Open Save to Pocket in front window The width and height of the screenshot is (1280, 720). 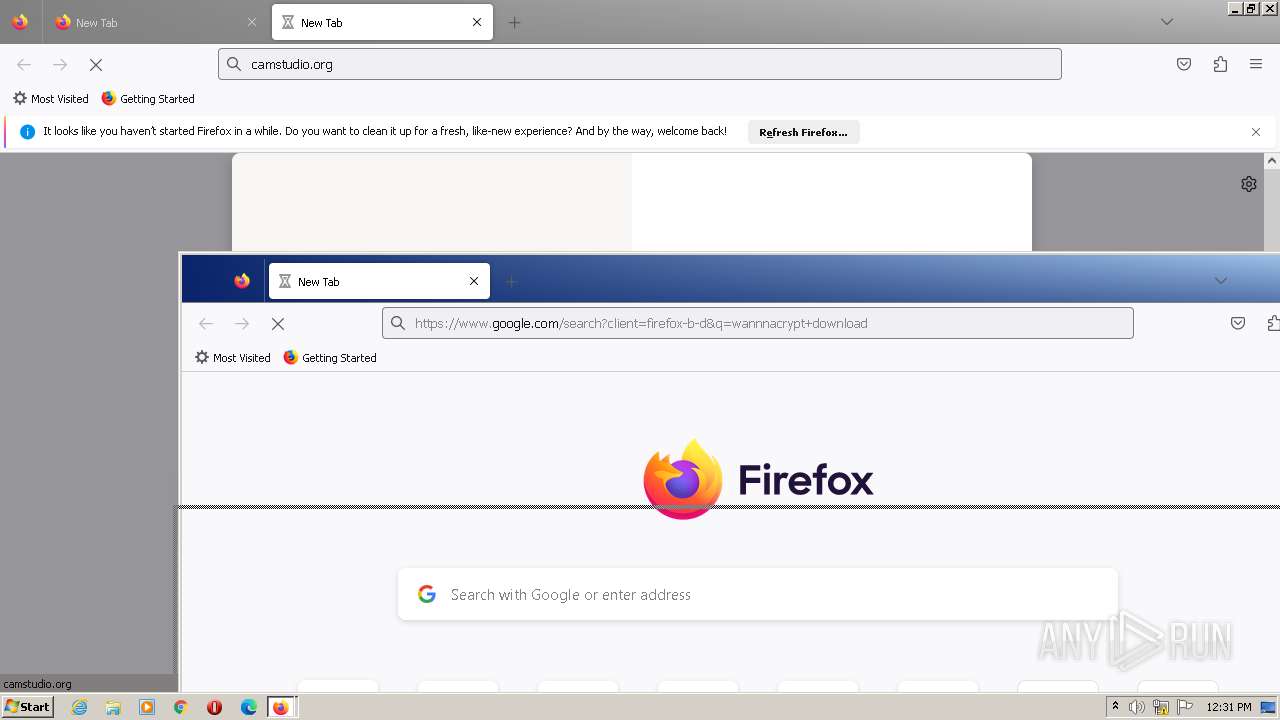click(1238, 323)
